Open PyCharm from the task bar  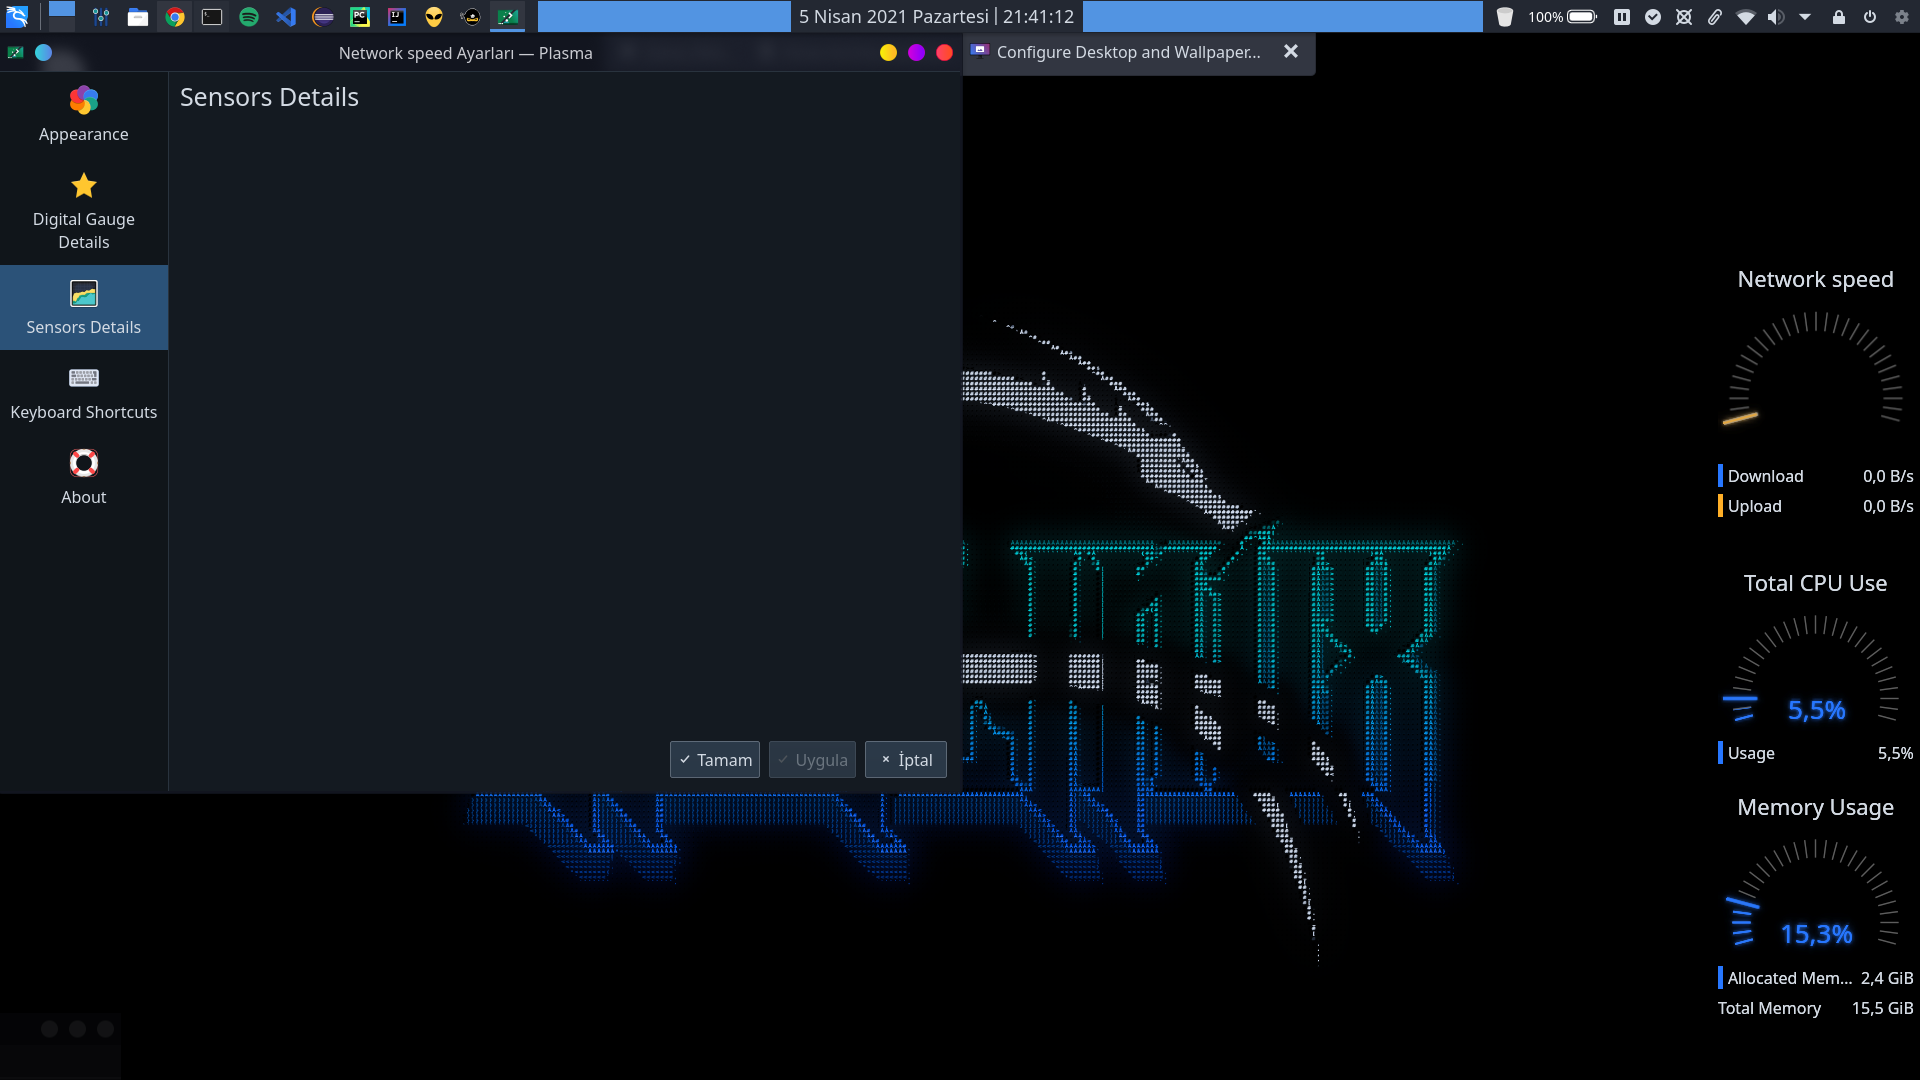360,17
